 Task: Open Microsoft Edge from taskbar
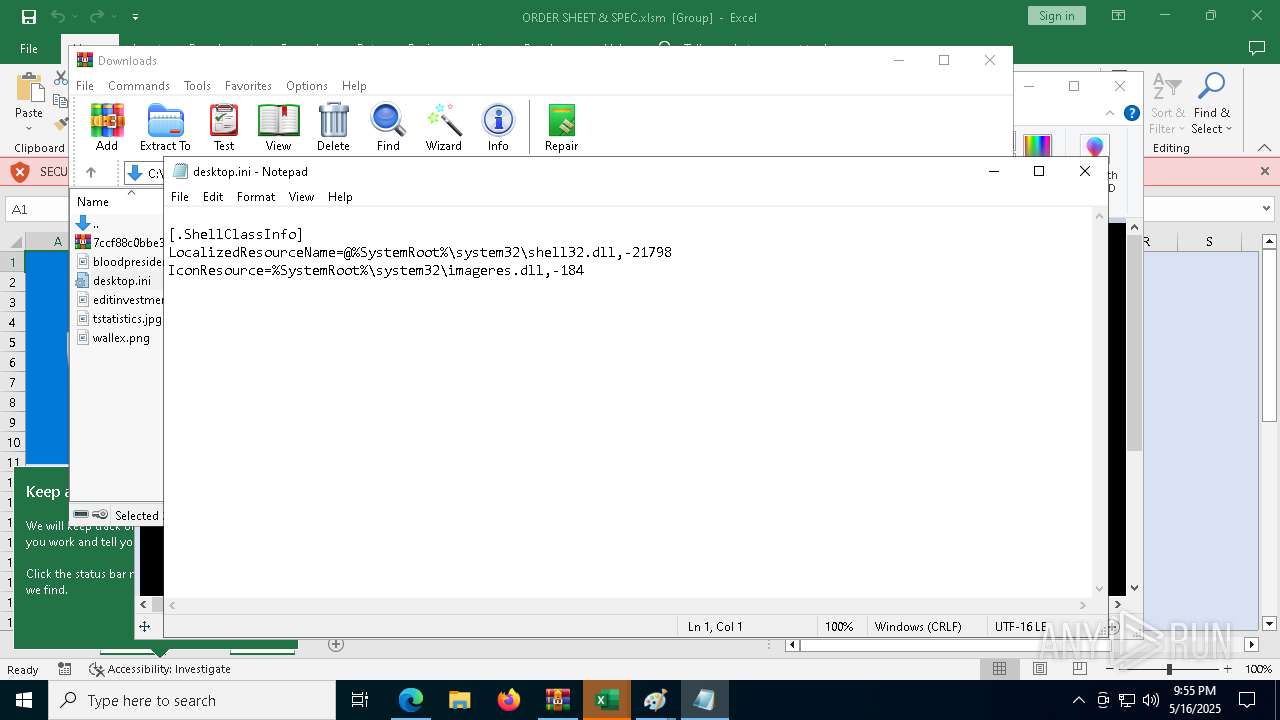coord(411,700)
